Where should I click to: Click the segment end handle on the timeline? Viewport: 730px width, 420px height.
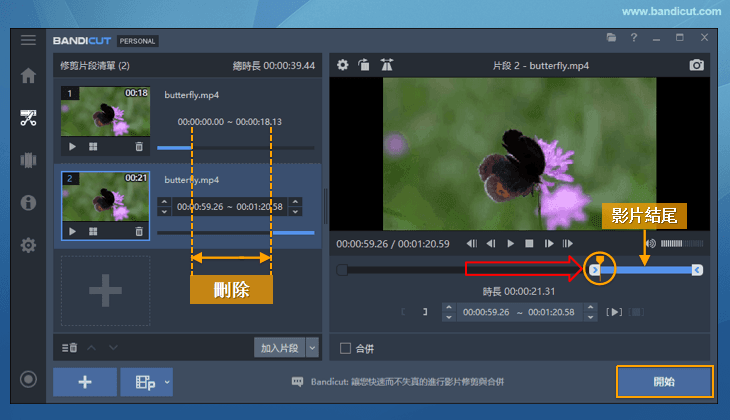tap(697, 270)
